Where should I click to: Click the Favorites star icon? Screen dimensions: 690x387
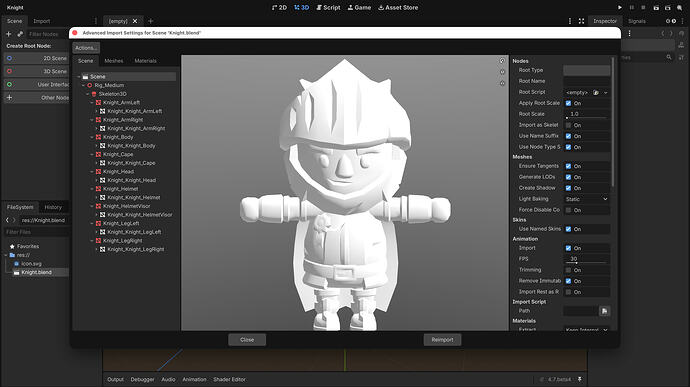point(12,247)
